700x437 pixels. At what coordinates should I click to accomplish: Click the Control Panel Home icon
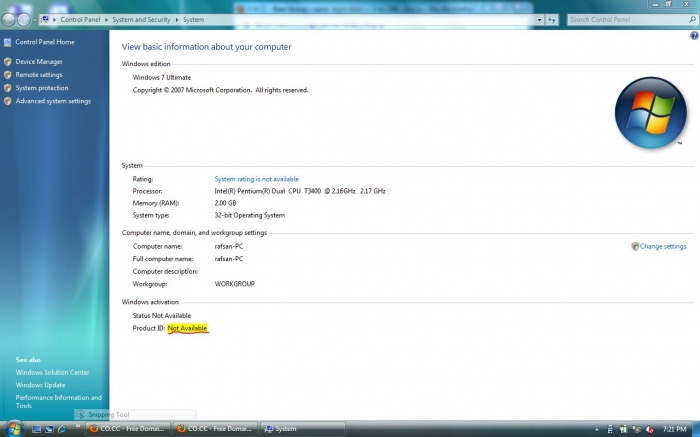(x=8, y=42)
